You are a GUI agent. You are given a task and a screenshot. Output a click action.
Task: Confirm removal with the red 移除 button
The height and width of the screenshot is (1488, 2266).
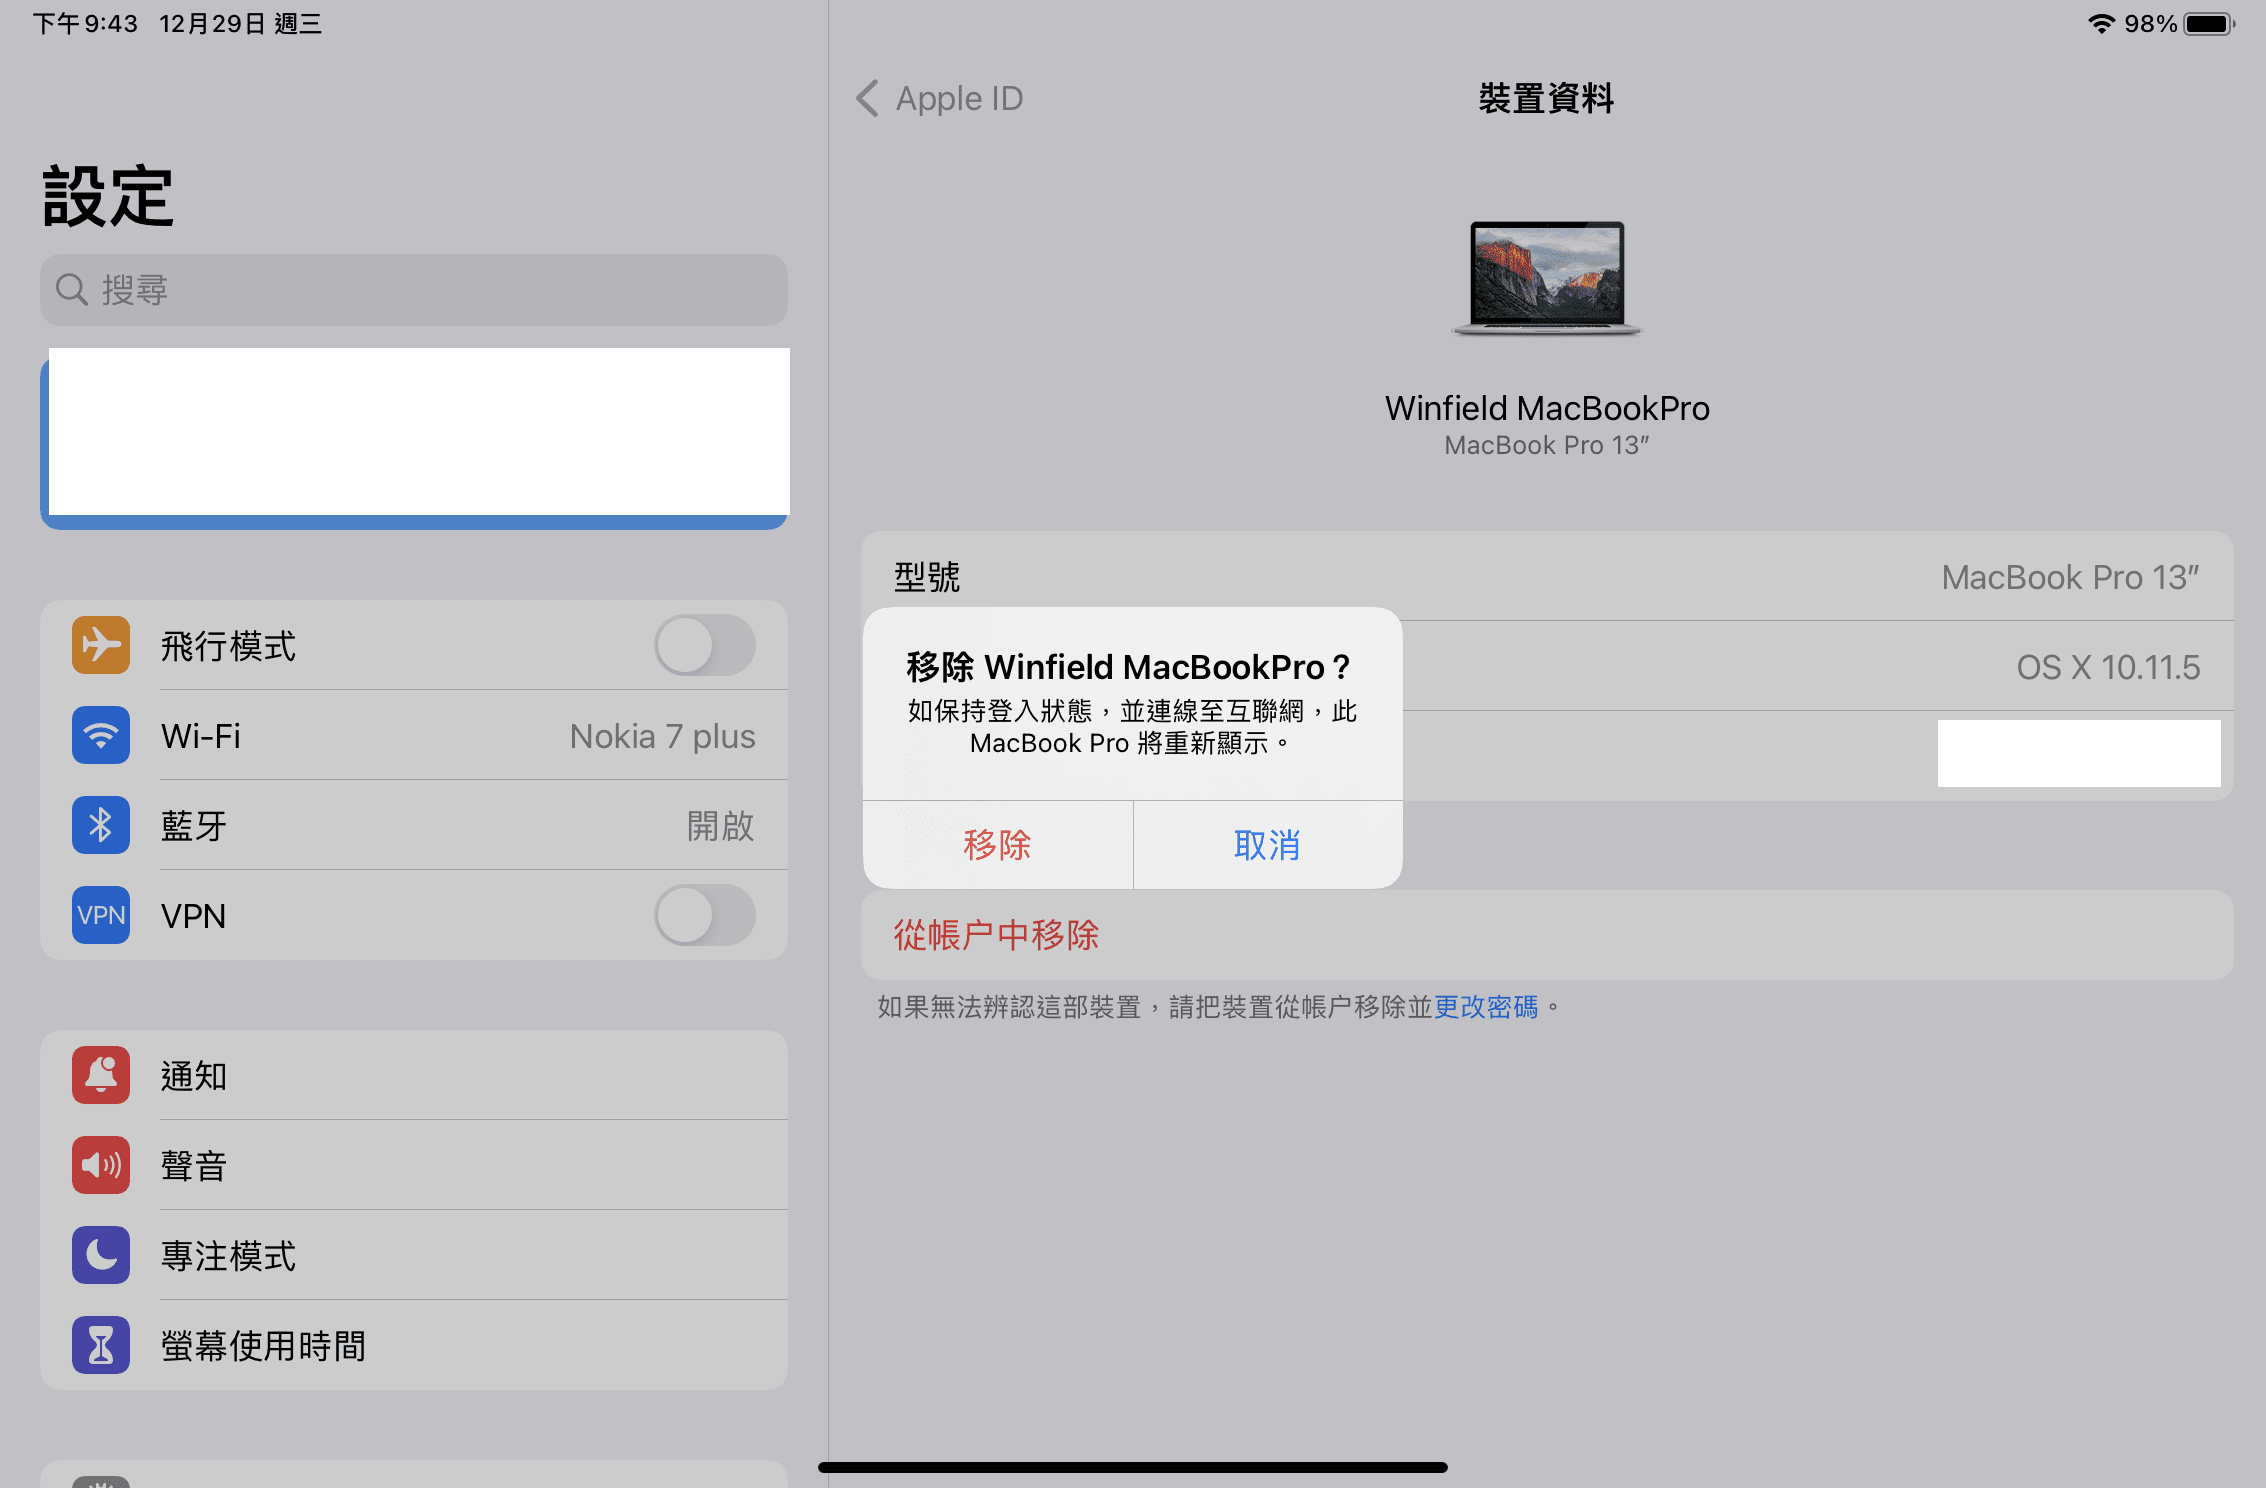(x=998, y=845)
